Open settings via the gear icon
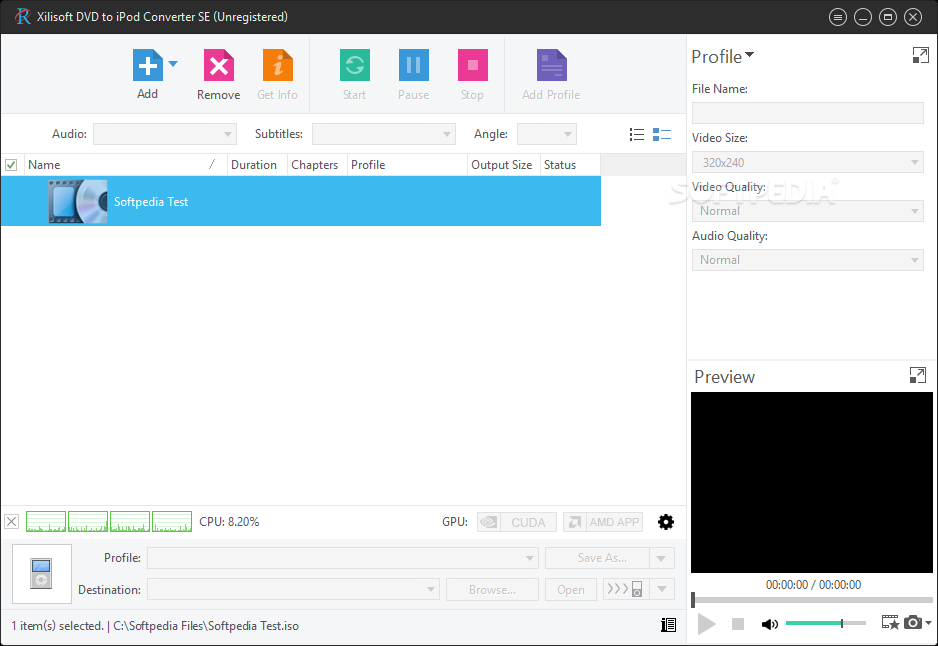Screen dimensions: 938x646 point(665,522)
